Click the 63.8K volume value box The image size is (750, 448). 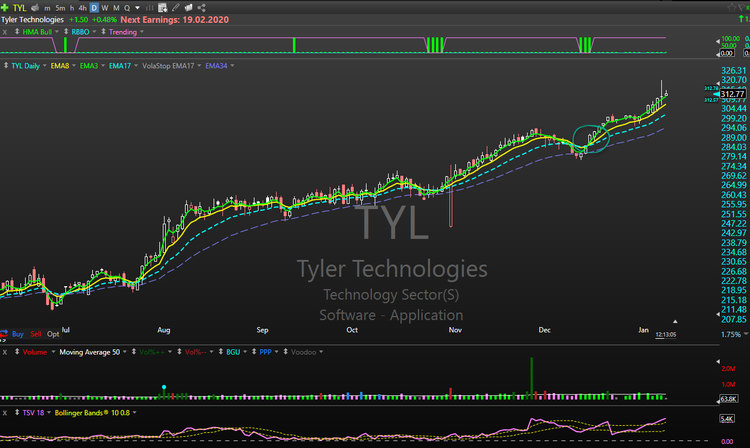728,399
